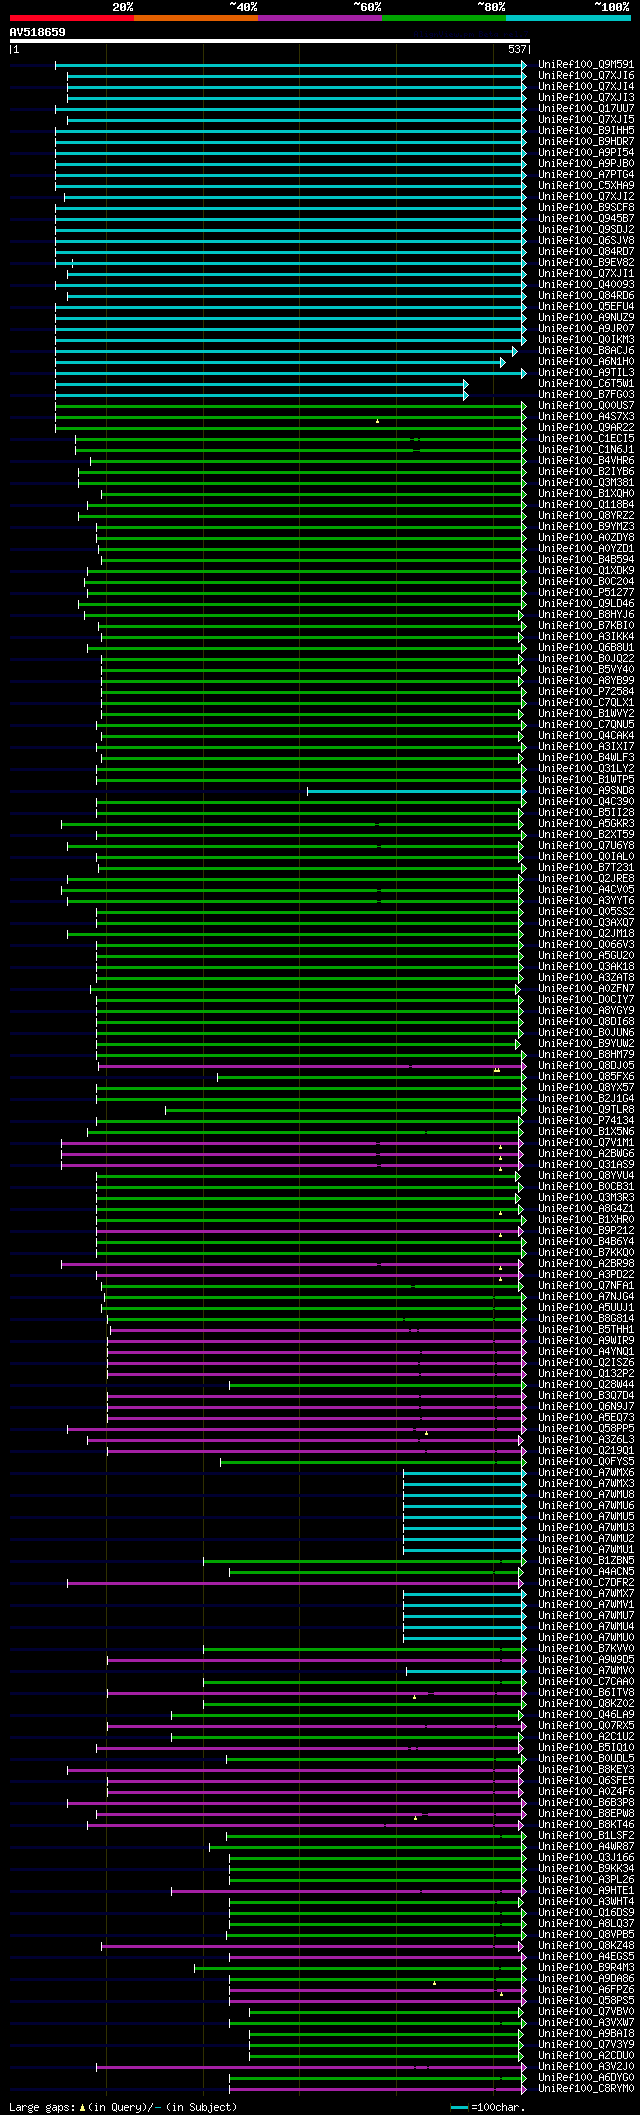
Task: Select hit label UniRef100_B9IHH5
Action: (x=586, y=130)
